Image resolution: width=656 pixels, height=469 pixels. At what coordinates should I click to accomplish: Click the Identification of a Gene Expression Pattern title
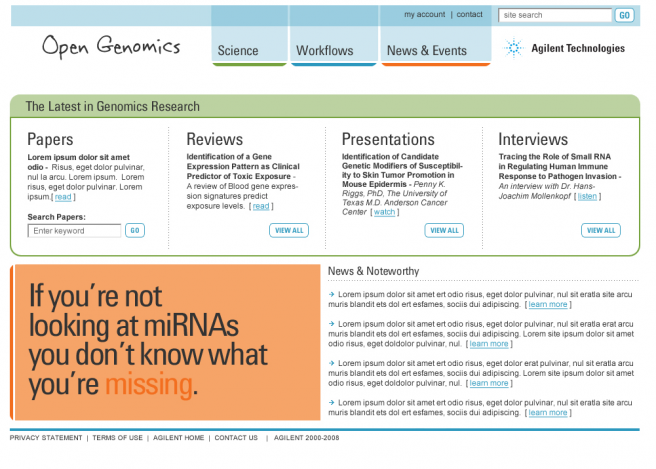coord(243,167)
